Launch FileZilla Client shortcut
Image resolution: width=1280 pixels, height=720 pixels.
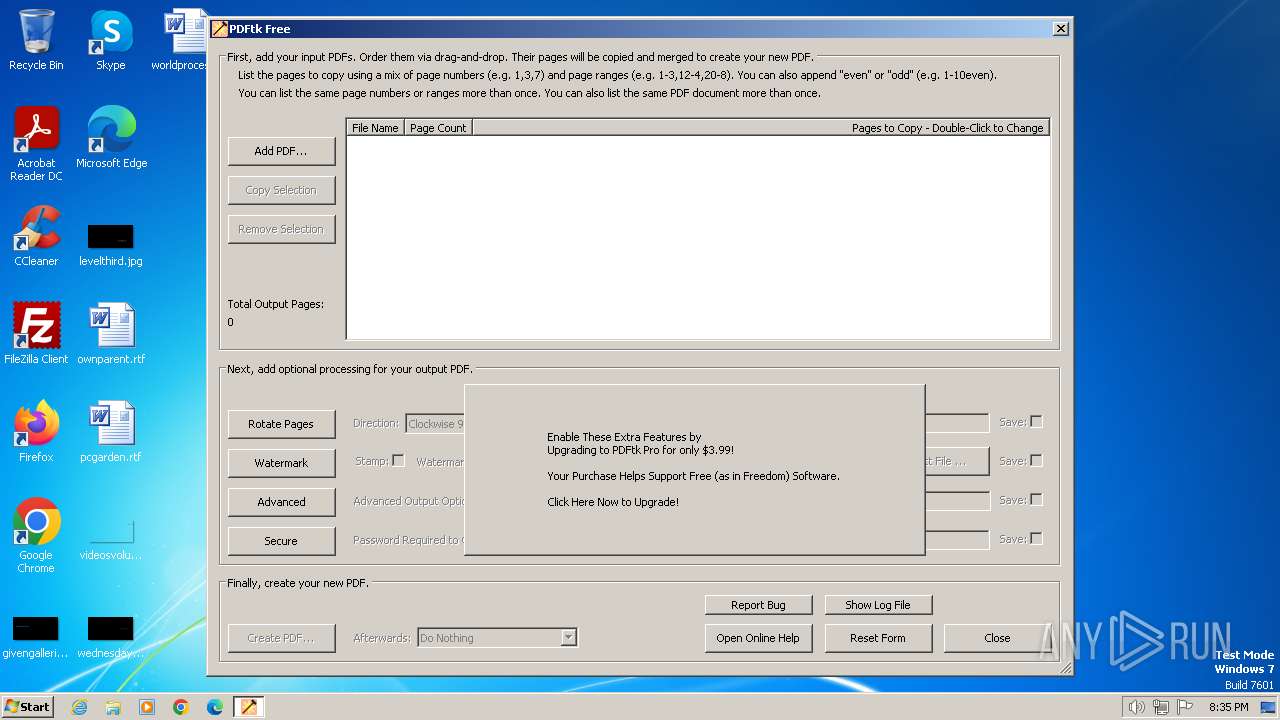(x=36, y=333)
